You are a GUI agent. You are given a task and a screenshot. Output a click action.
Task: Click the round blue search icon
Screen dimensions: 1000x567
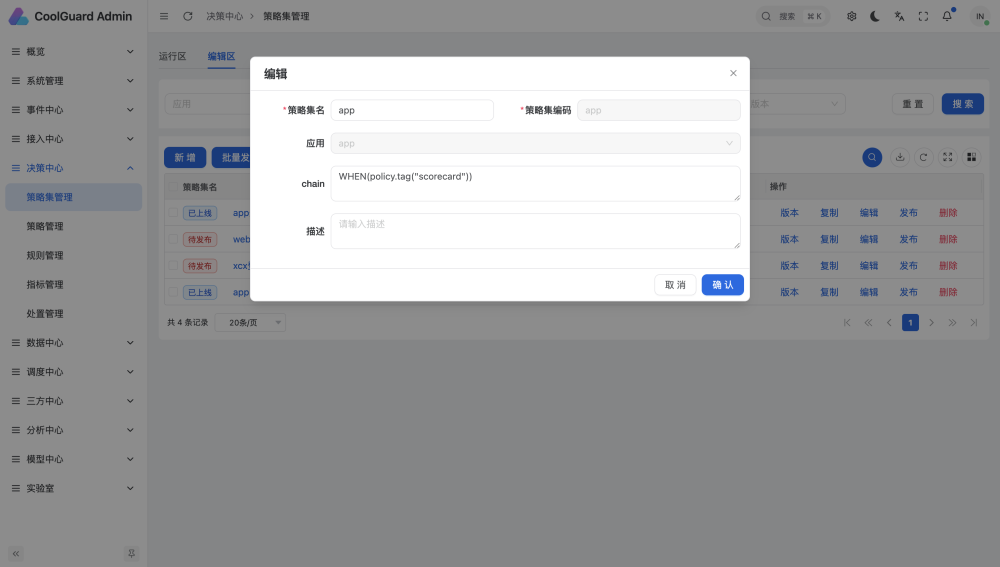click(x=872, y=158)
